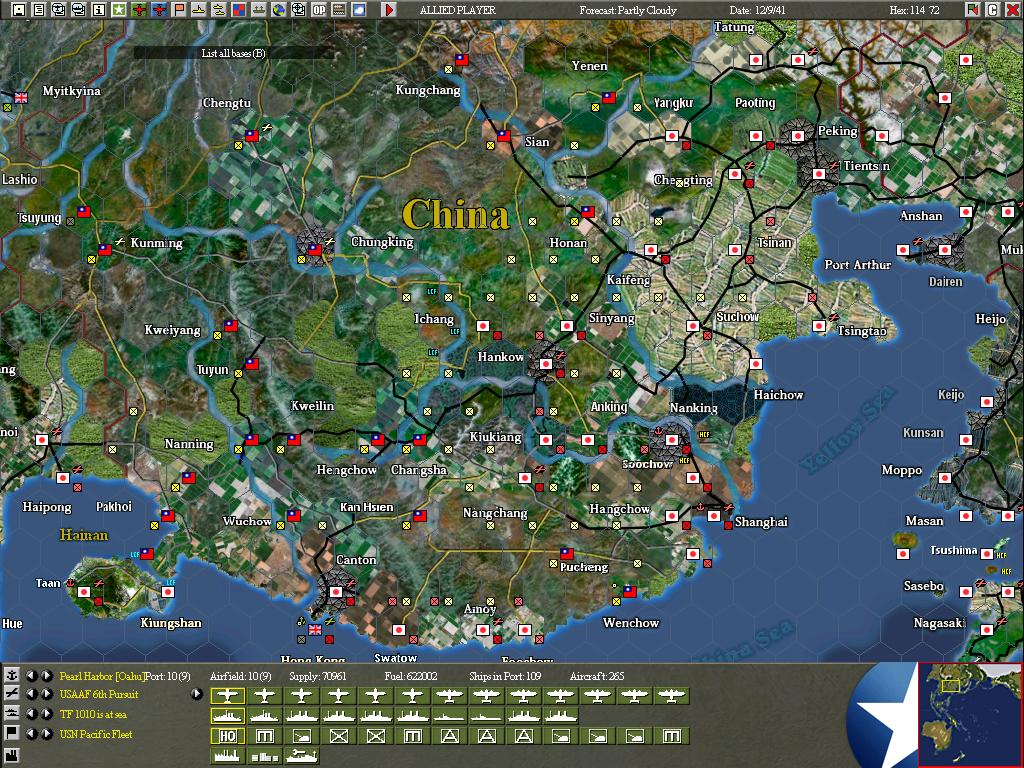Click the red X exit icon
Viewport: 1024px width, 768px height.
pos(1012,10)
